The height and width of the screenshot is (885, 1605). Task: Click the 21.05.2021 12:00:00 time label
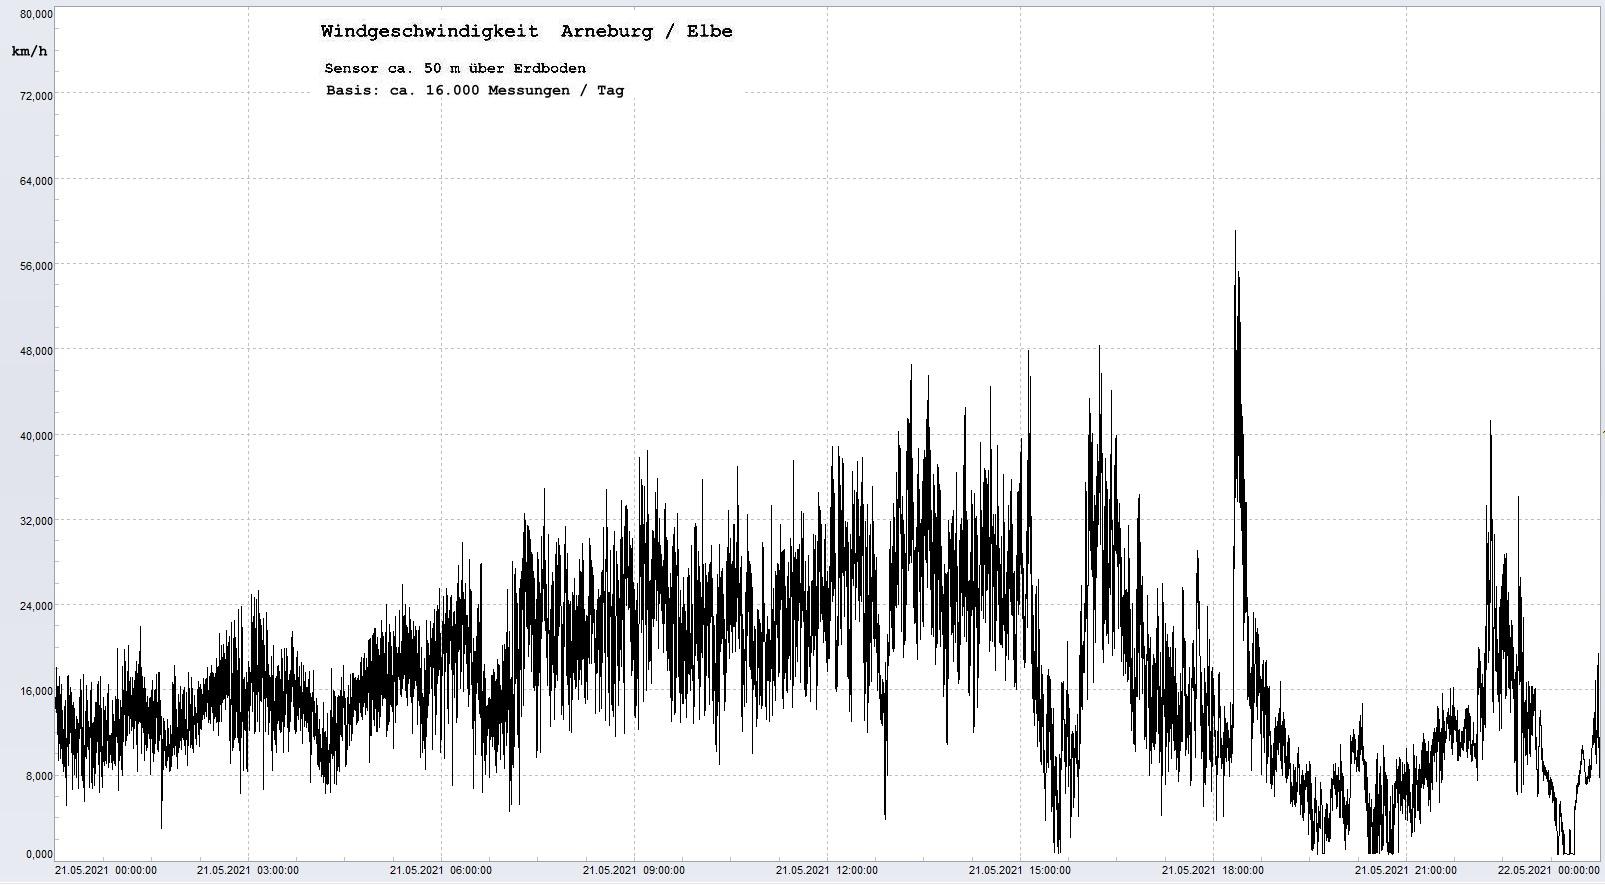(826, 870)
